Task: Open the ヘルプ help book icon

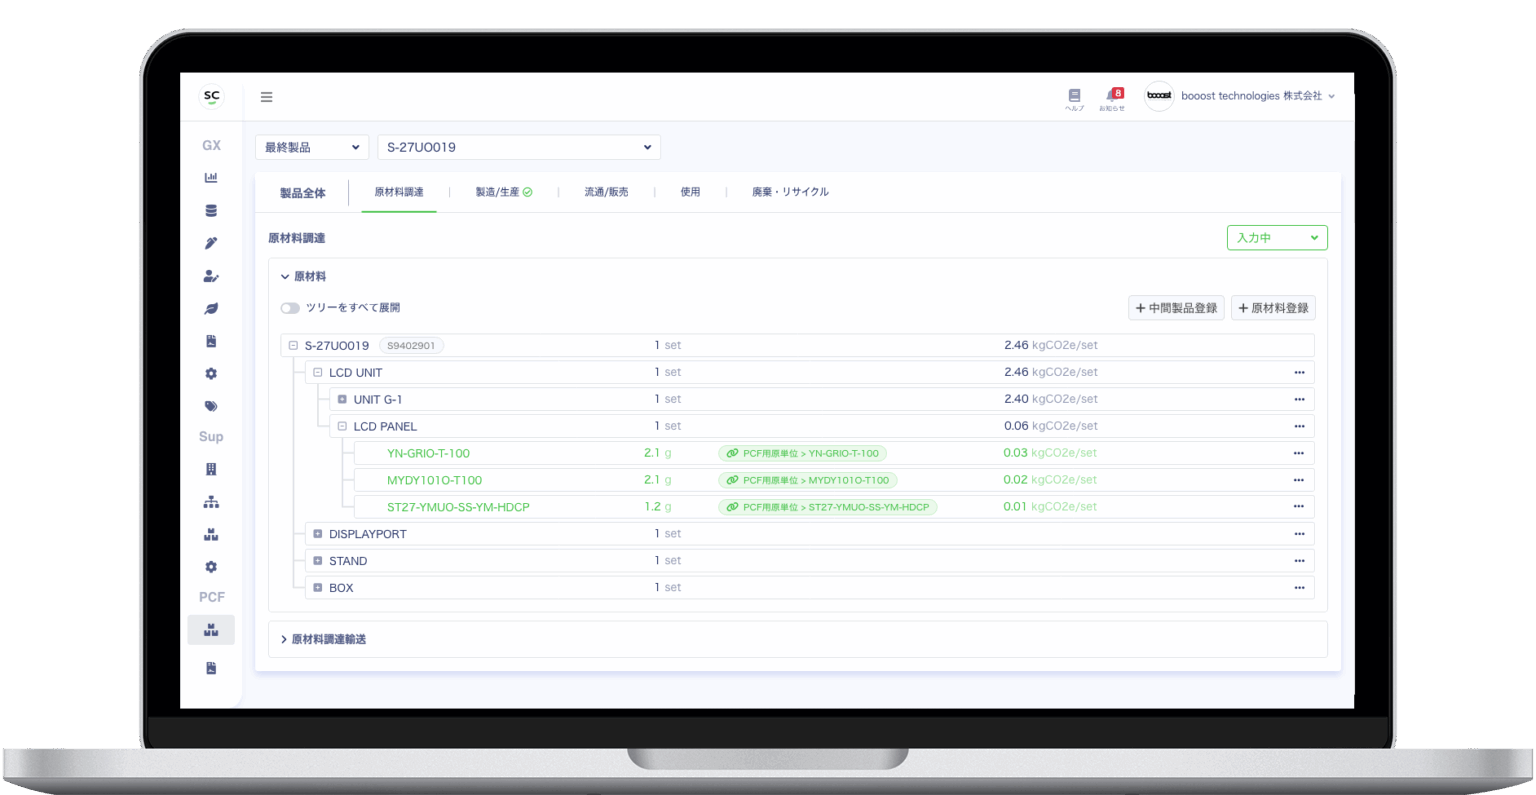Action: coord(1074,96)
